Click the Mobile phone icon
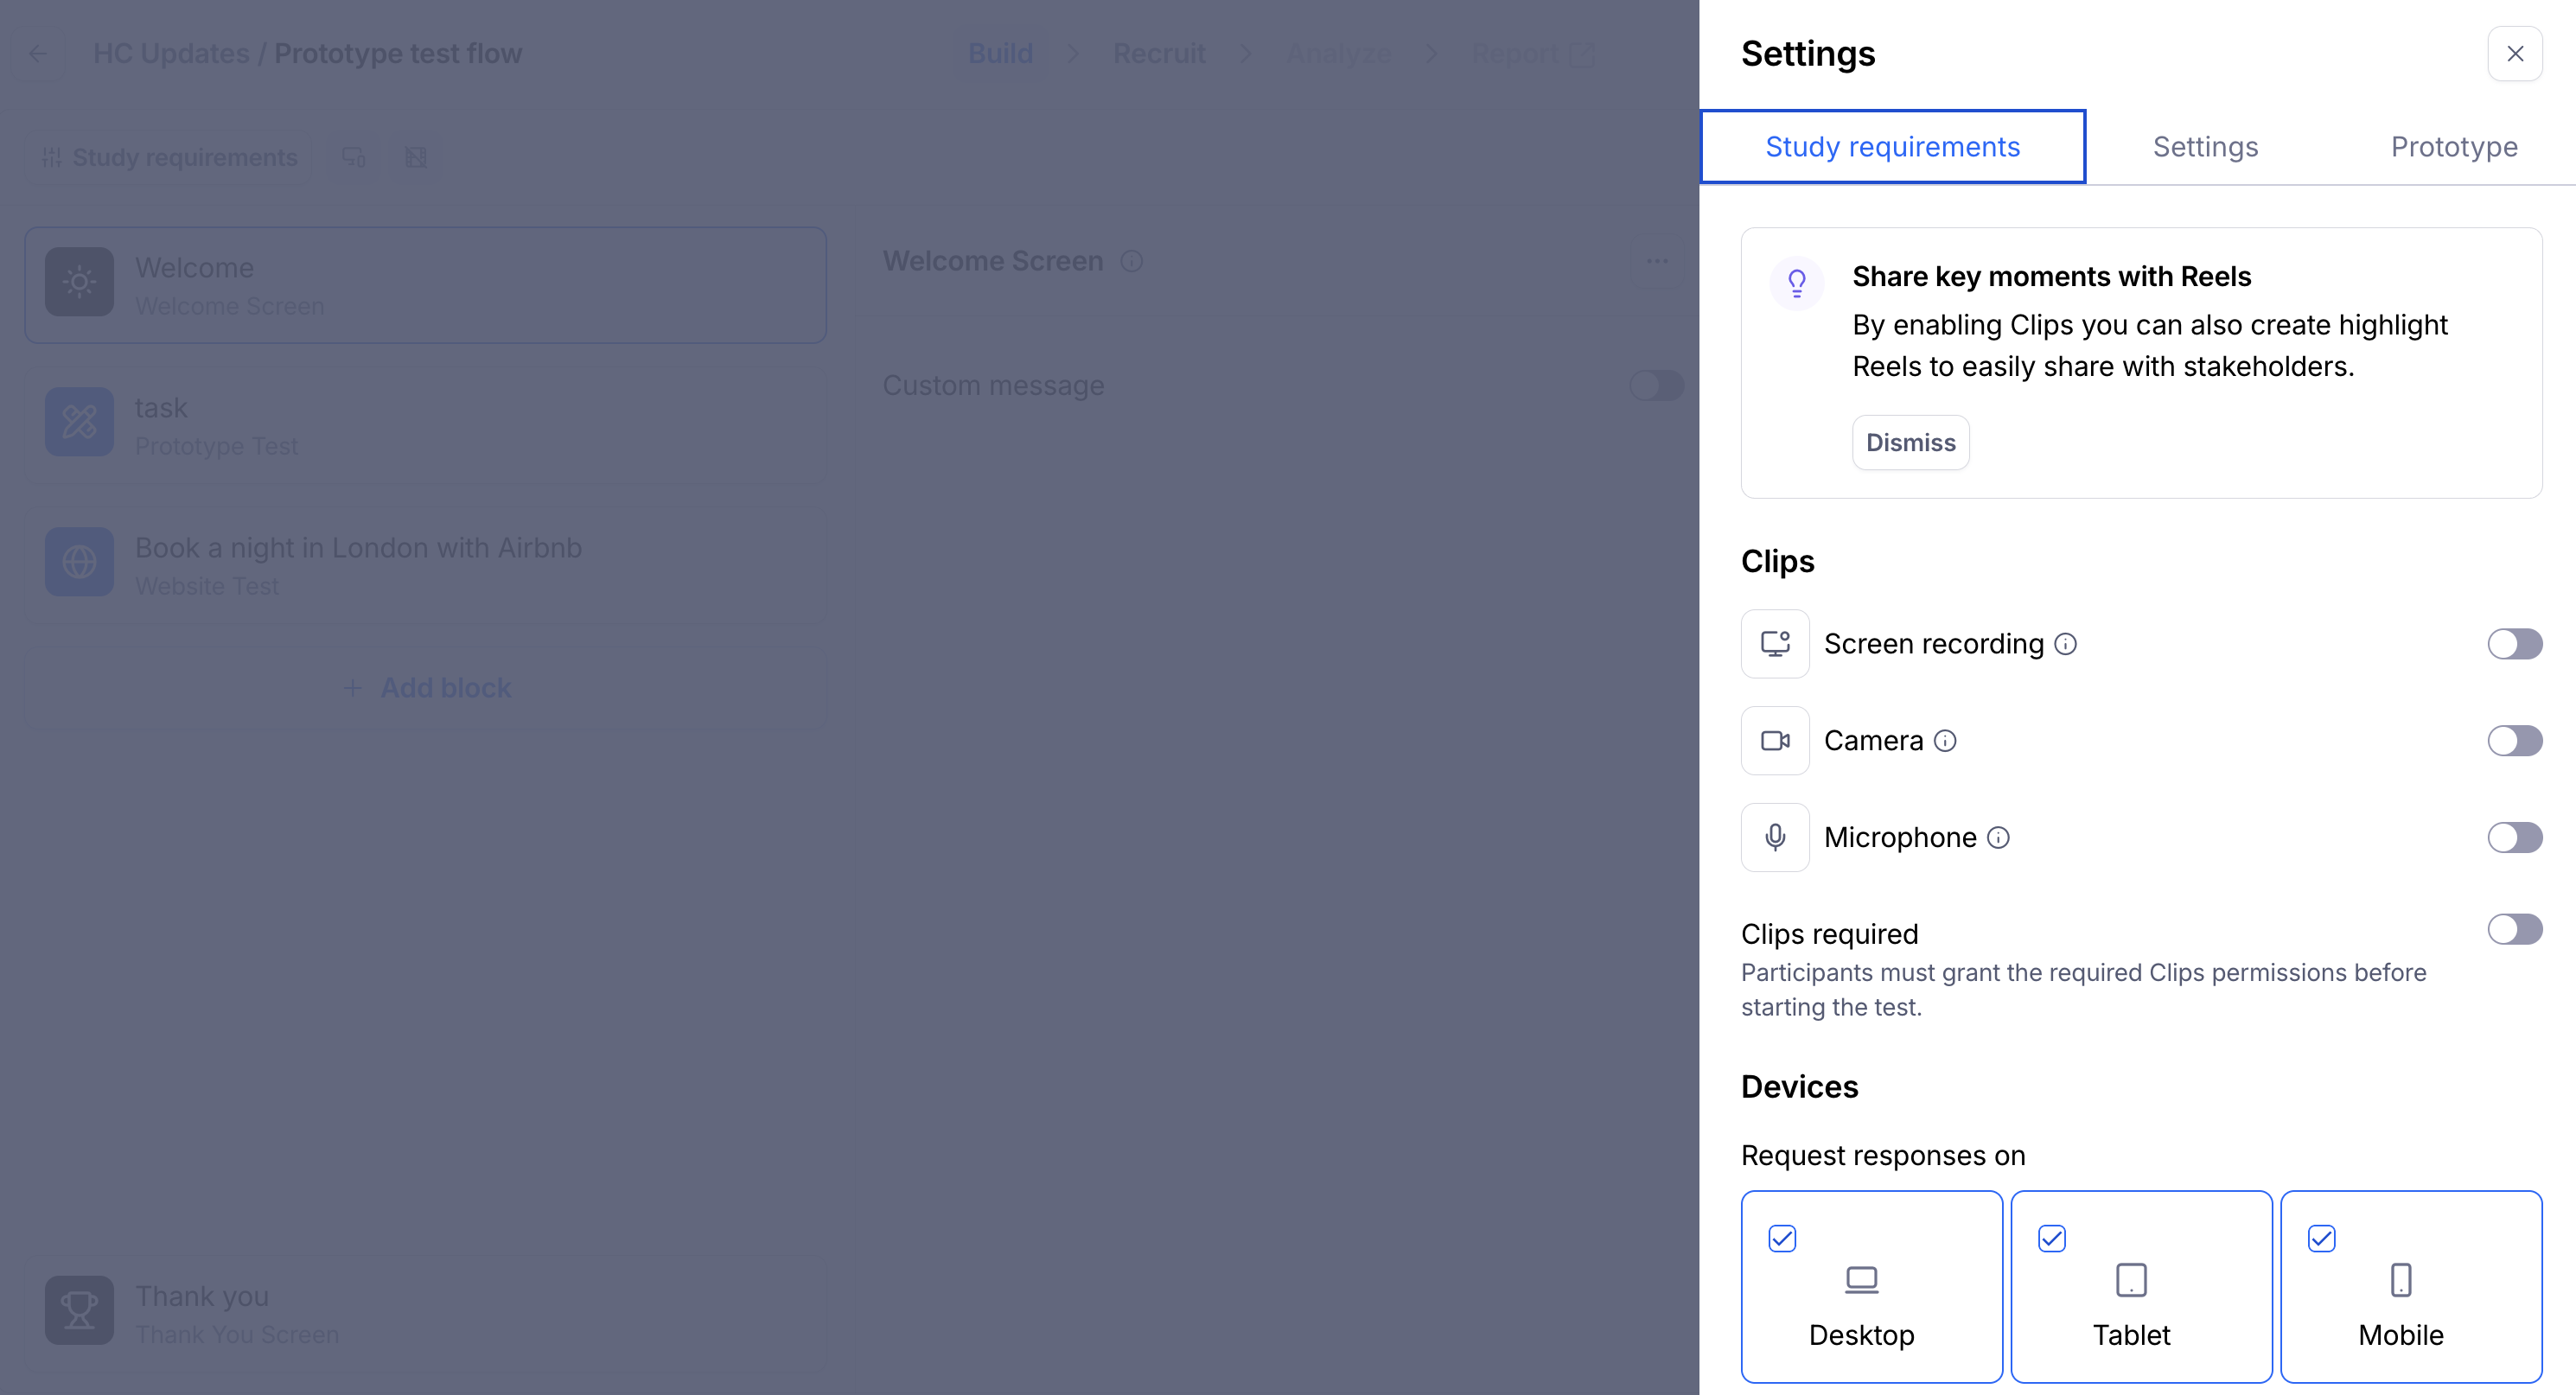 point(2401,1280)
